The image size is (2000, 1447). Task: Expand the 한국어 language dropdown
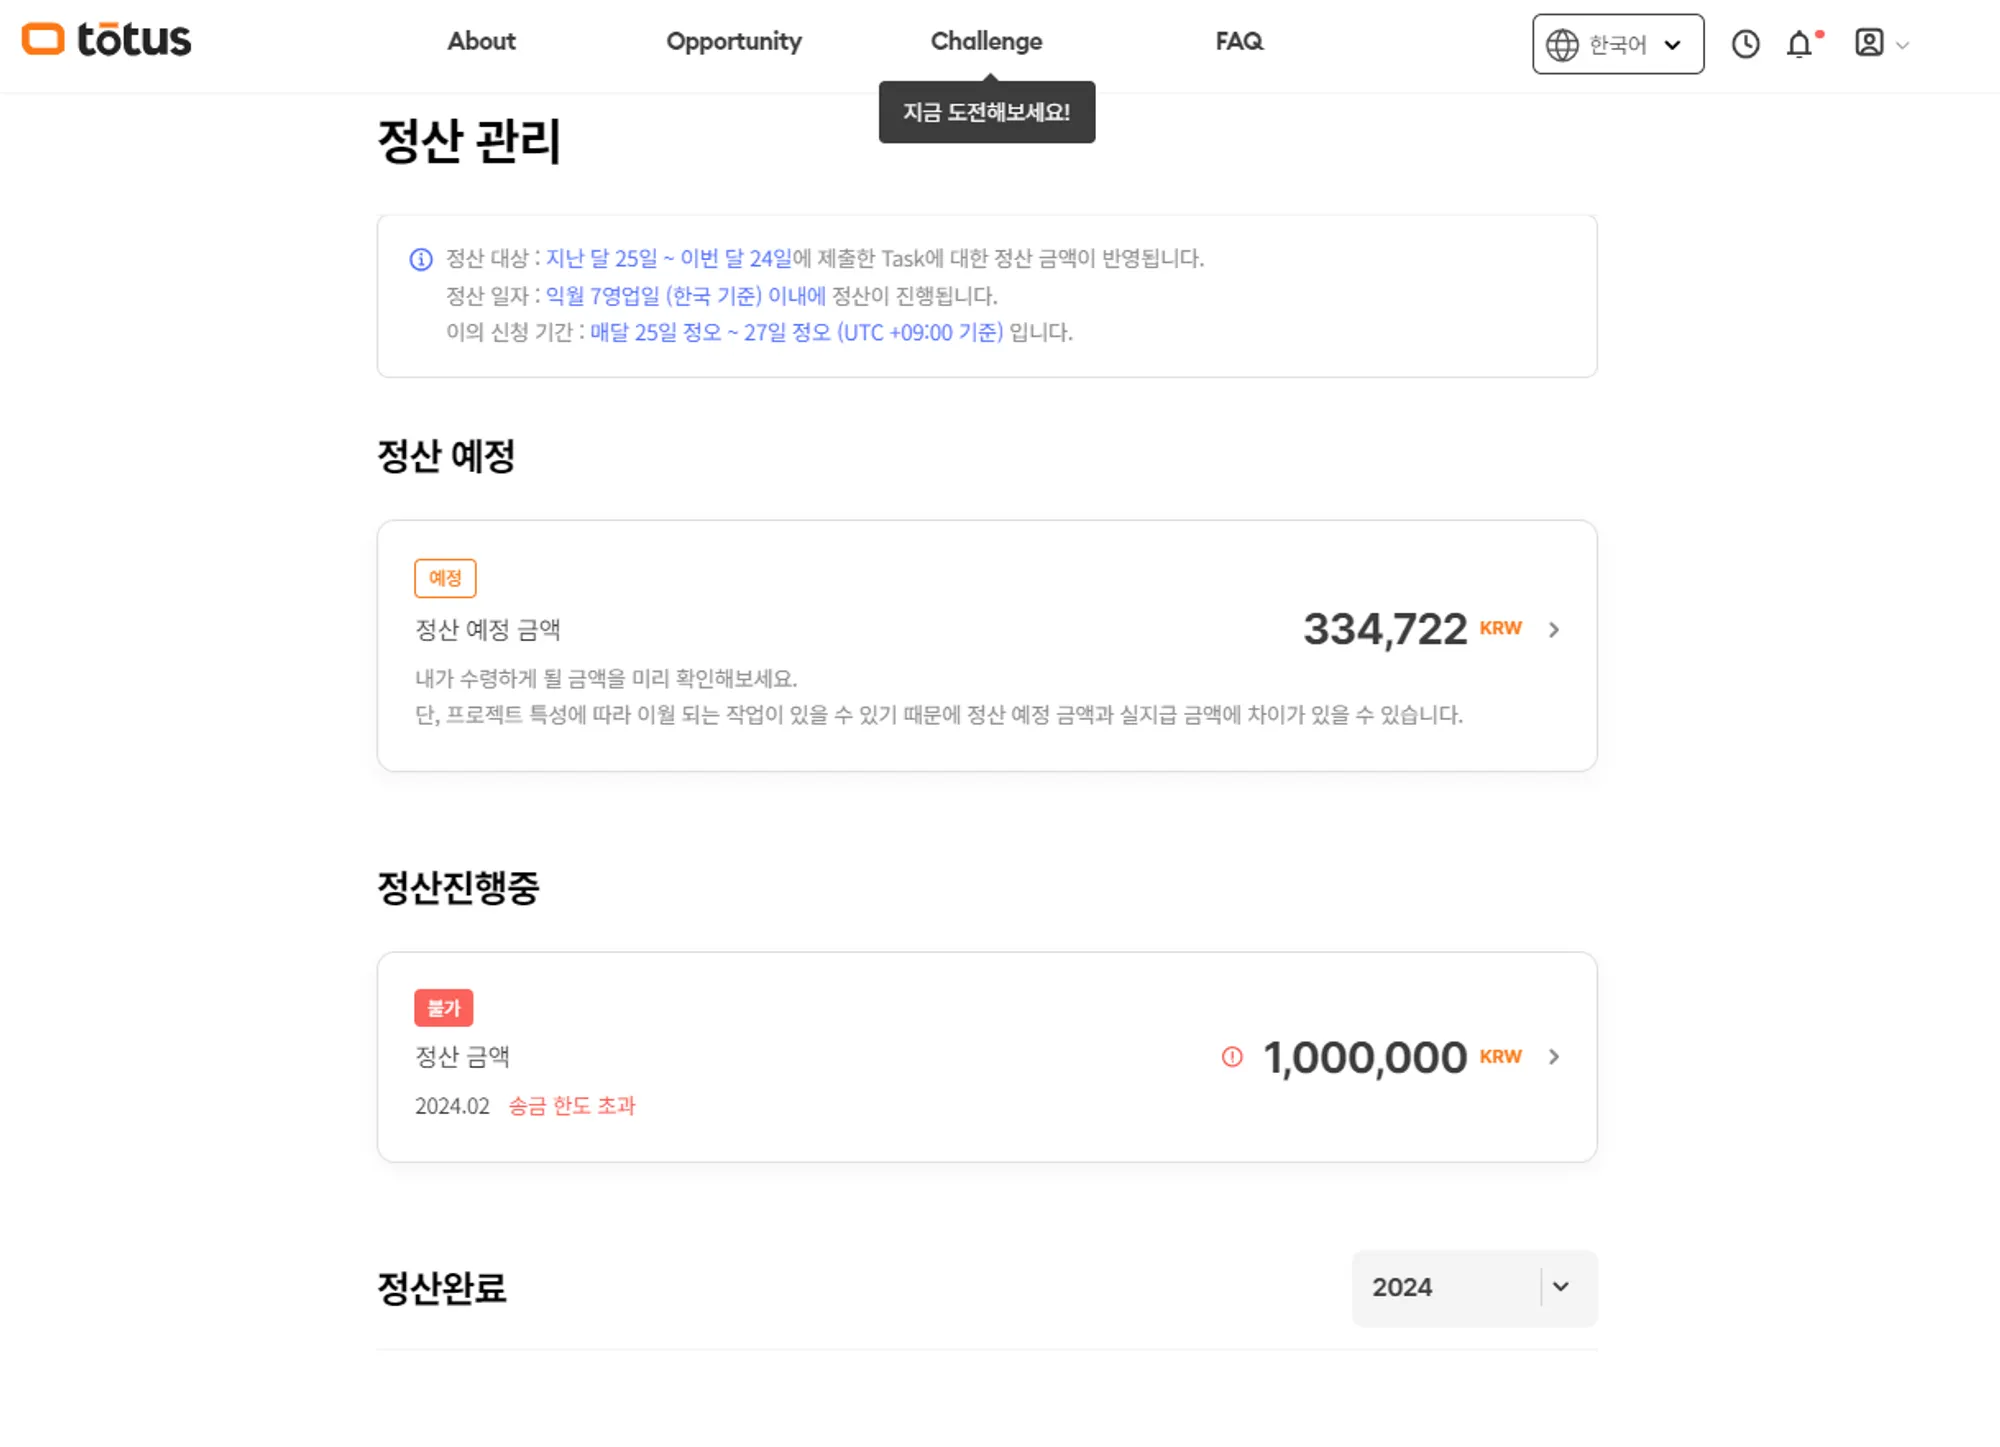(x=1672, y=45)
